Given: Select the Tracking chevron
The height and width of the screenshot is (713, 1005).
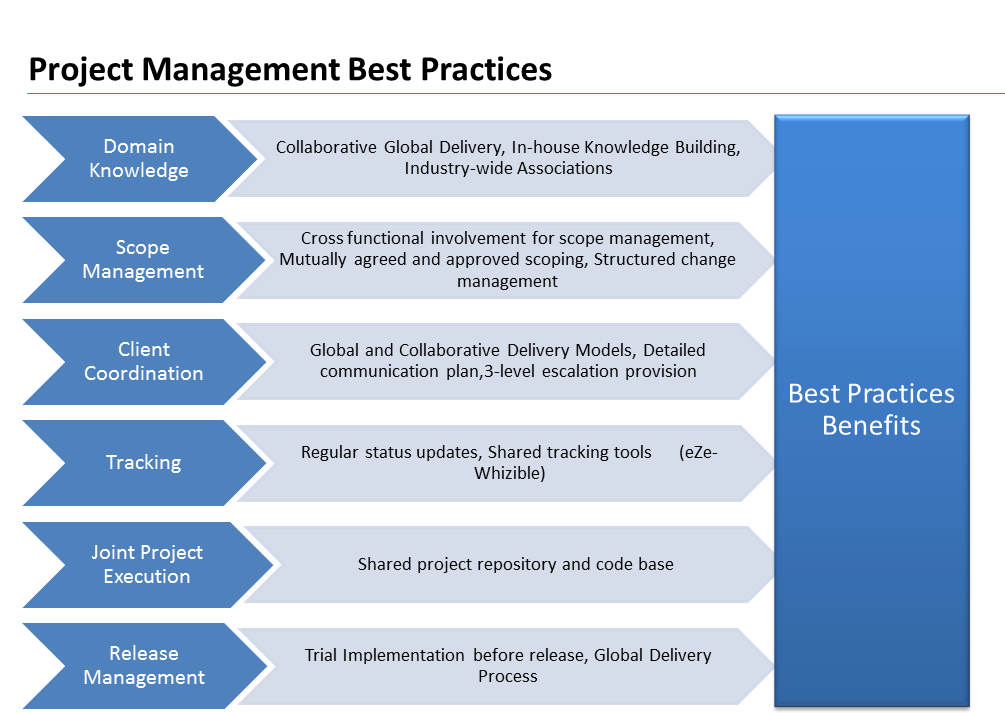Looking at the screenshot, I should pos(143,462).
